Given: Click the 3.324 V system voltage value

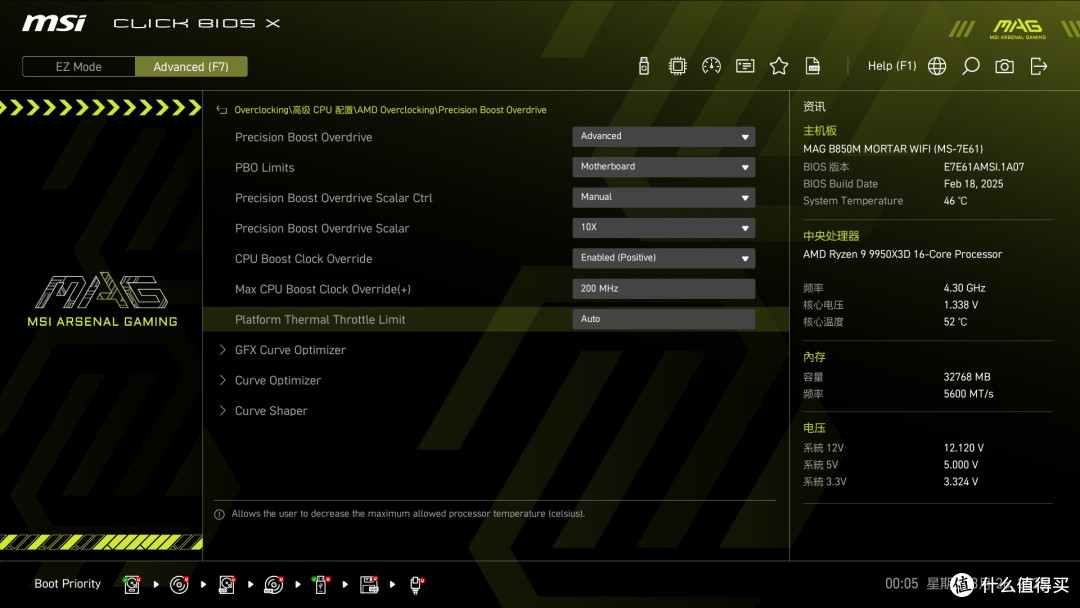Looking at the screenshot, I should coord(961,481).
